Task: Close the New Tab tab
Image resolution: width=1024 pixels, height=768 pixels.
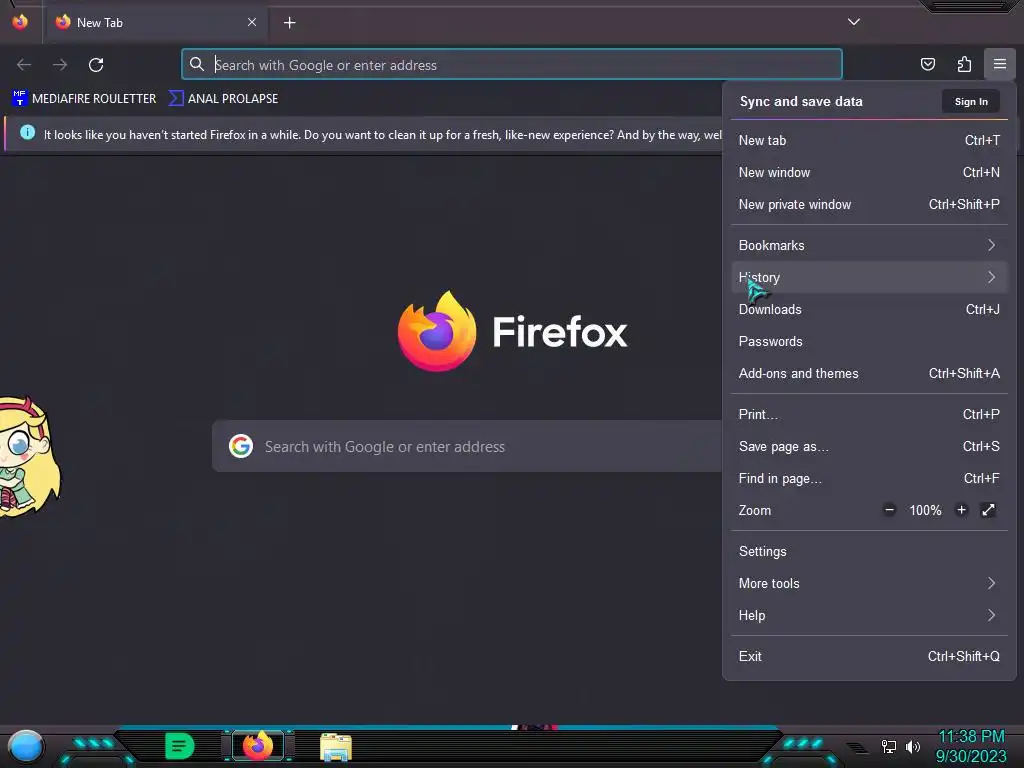Action: 252,22
